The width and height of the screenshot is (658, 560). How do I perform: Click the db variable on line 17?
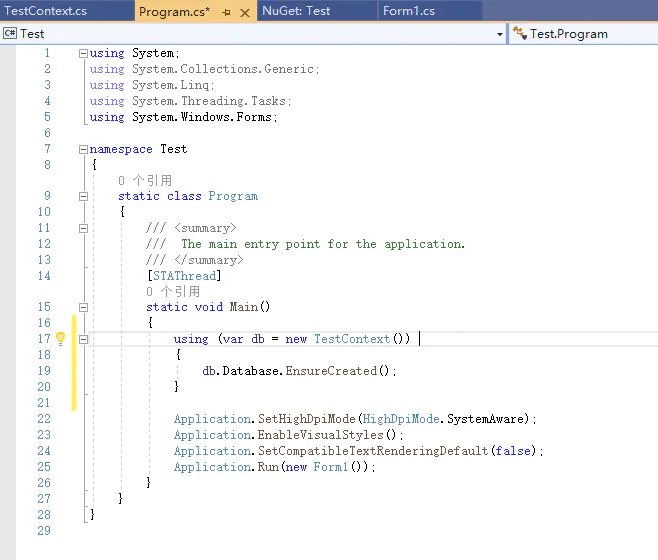[x=258, y=339]
